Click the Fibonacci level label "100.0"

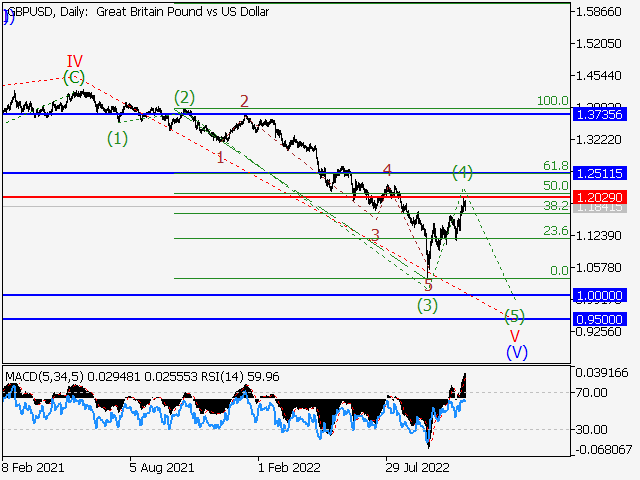click(x=553, y=100)
